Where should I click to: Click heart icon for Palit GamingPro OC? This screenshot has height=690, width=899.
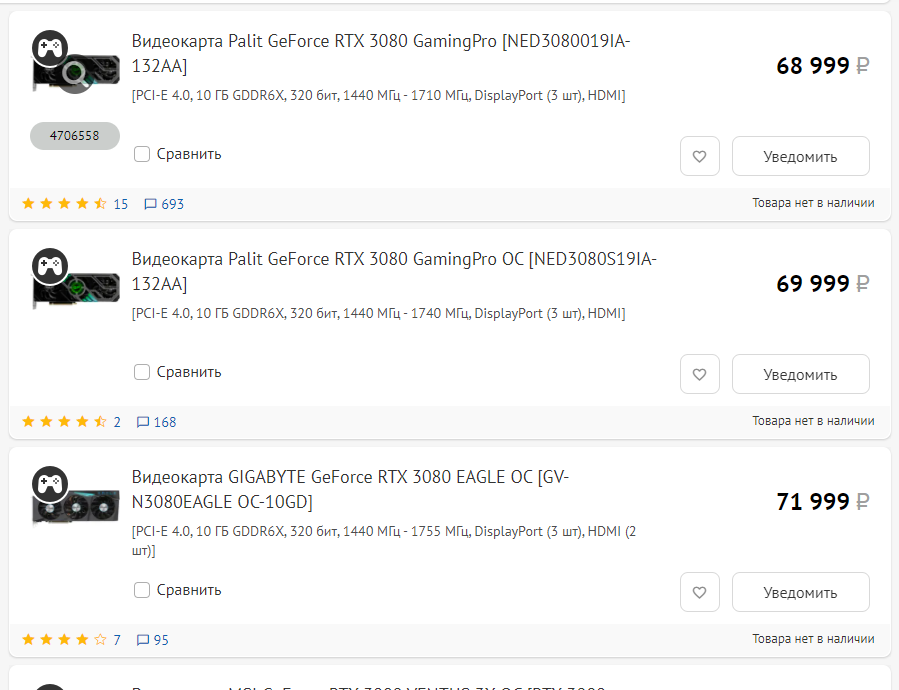pos(699,374)
